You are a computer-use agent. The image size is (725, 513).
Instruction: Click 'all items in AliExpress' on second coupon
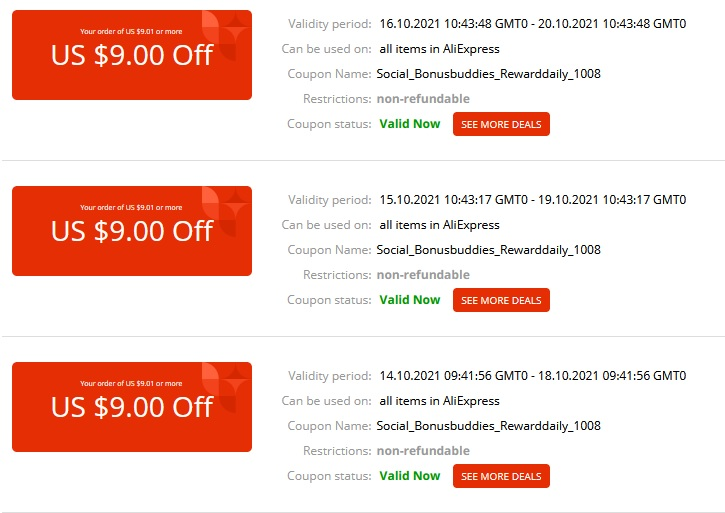439,225
